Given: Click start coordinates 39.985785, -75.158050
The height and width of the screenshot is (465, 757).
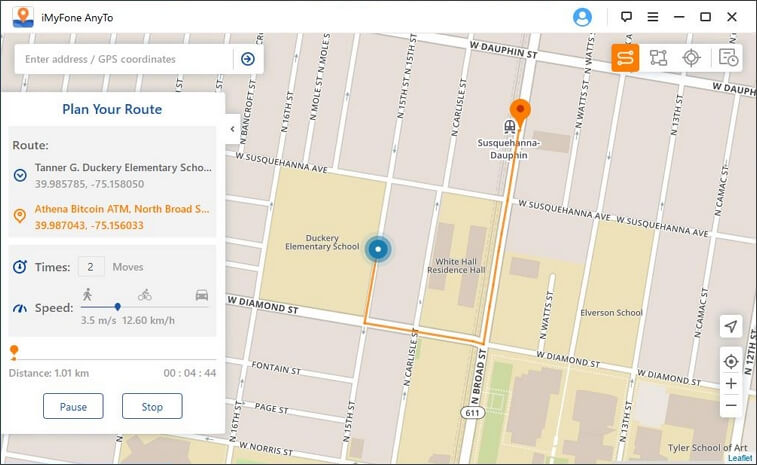Looking at the screenshot, I should point(89,184).
